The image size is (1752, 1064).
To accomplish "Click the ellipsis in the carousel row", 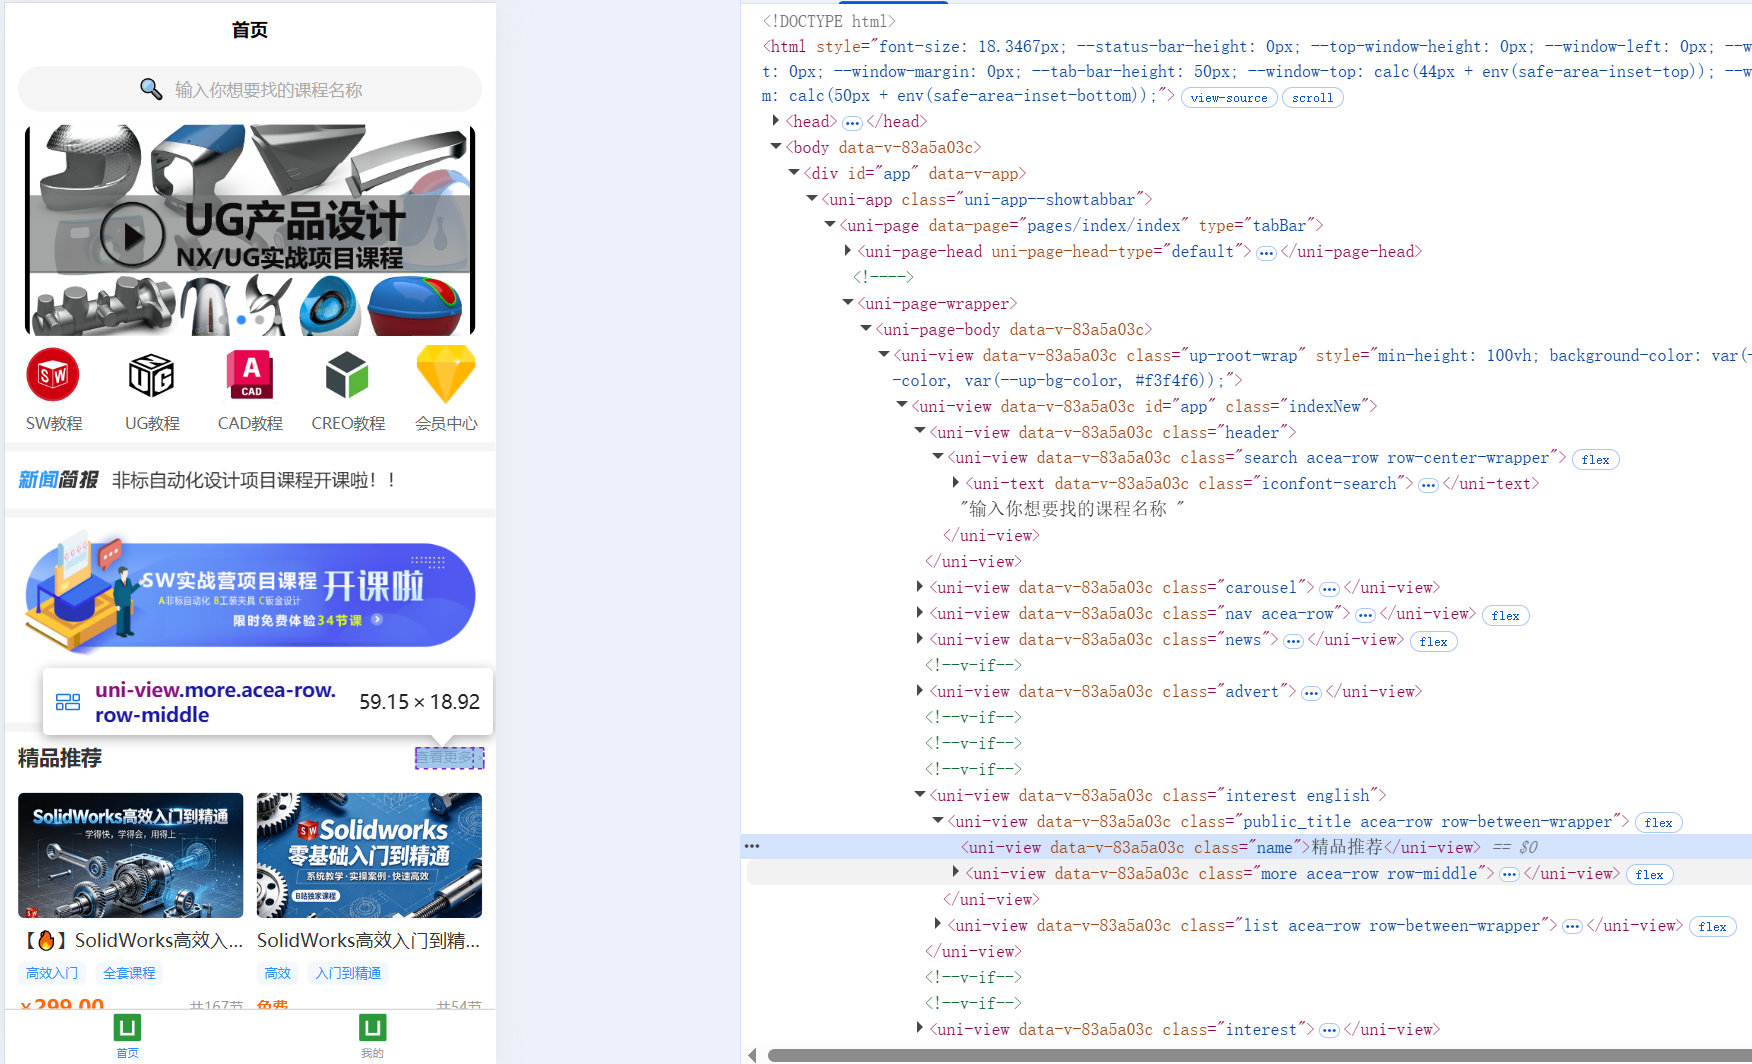I will tap(1329, 589).
